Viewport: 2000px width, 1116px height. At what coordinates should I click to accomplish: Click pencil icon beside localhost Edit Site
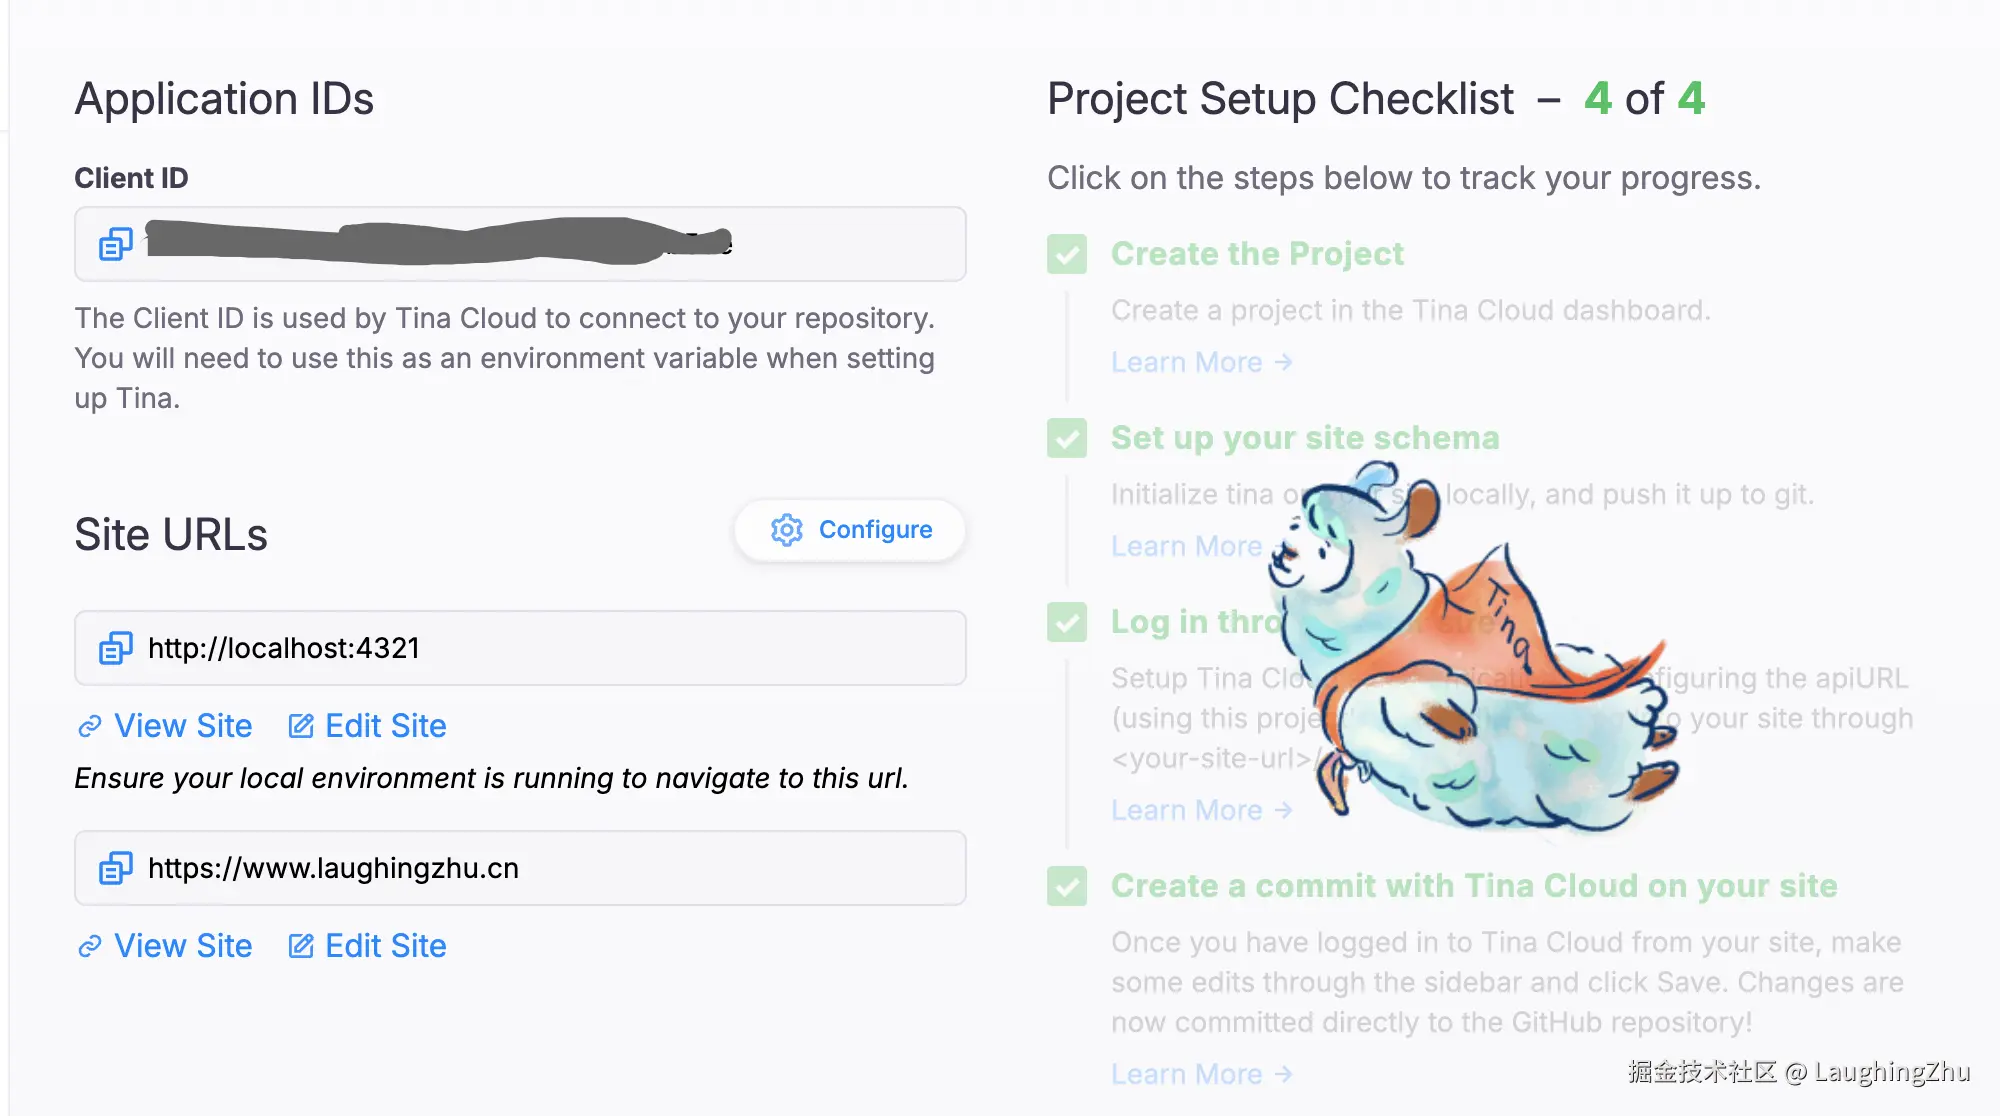click(301, 726)
